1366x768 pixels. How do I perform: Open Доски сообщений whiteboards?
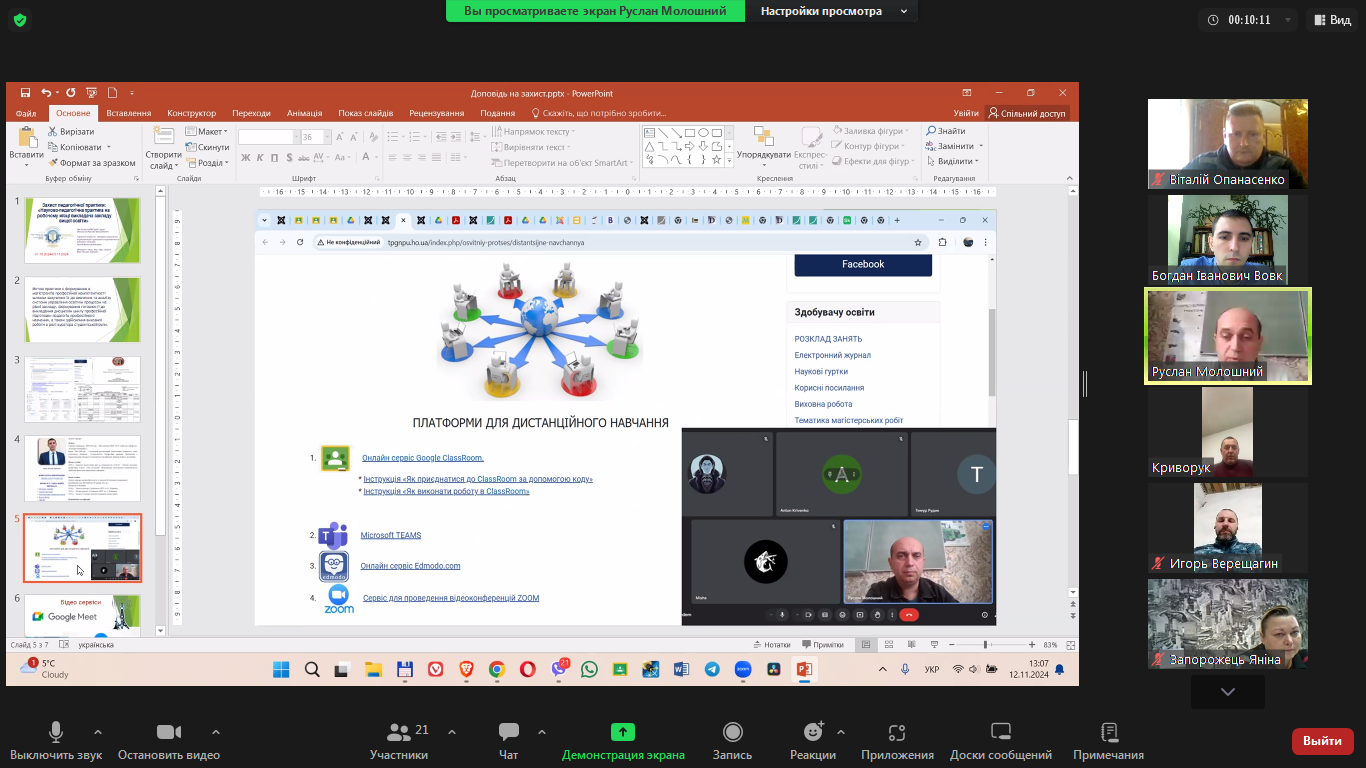point(1000,740)
